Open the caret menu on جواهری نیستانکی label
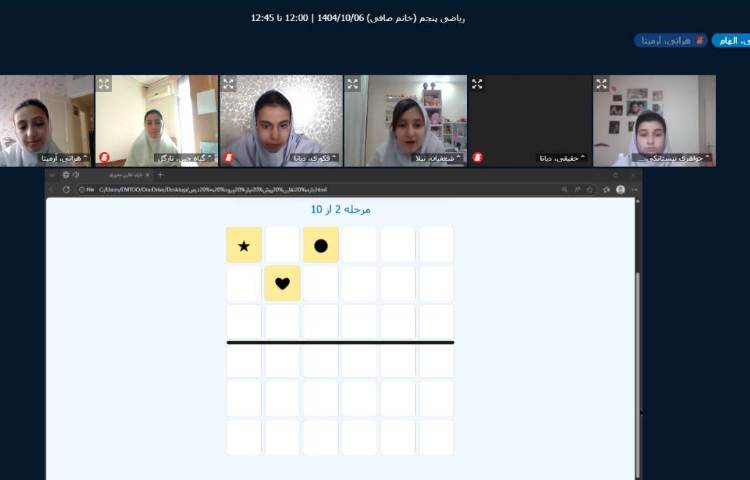The width and height of the screenshot is (750, 480). 706,157
